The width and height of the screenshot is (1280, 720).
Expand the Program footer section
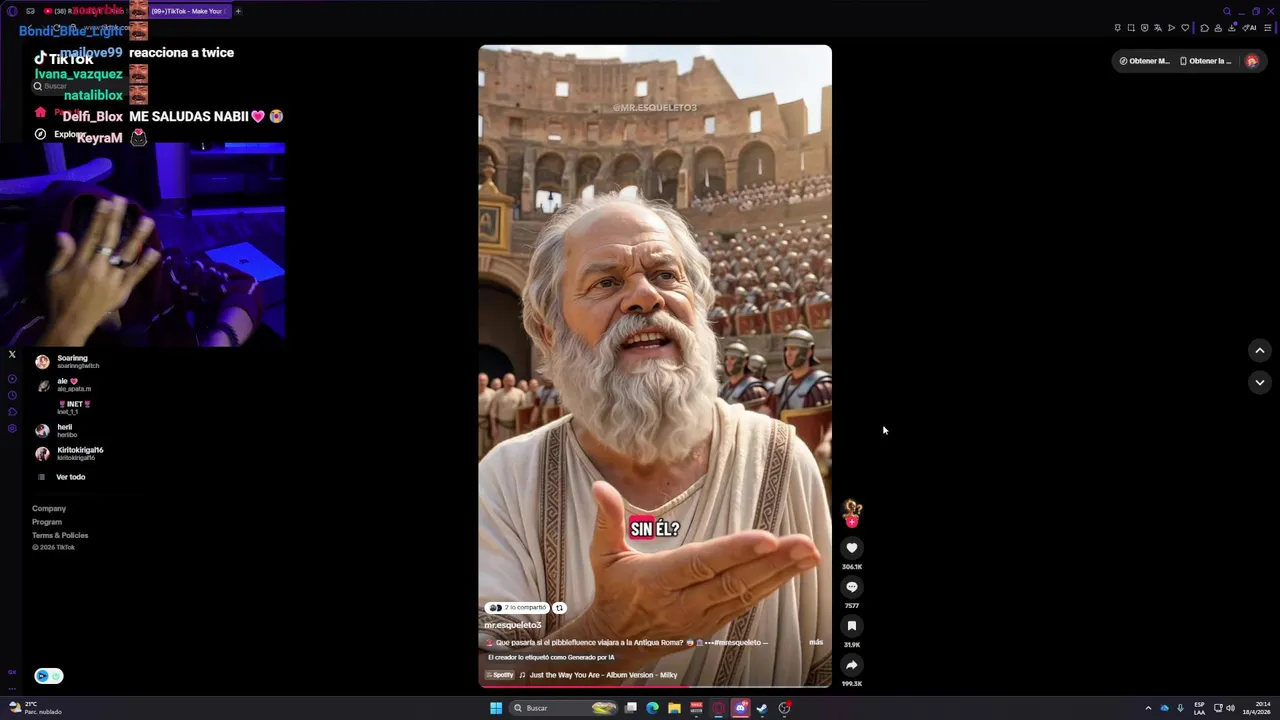tap(47, 522)
